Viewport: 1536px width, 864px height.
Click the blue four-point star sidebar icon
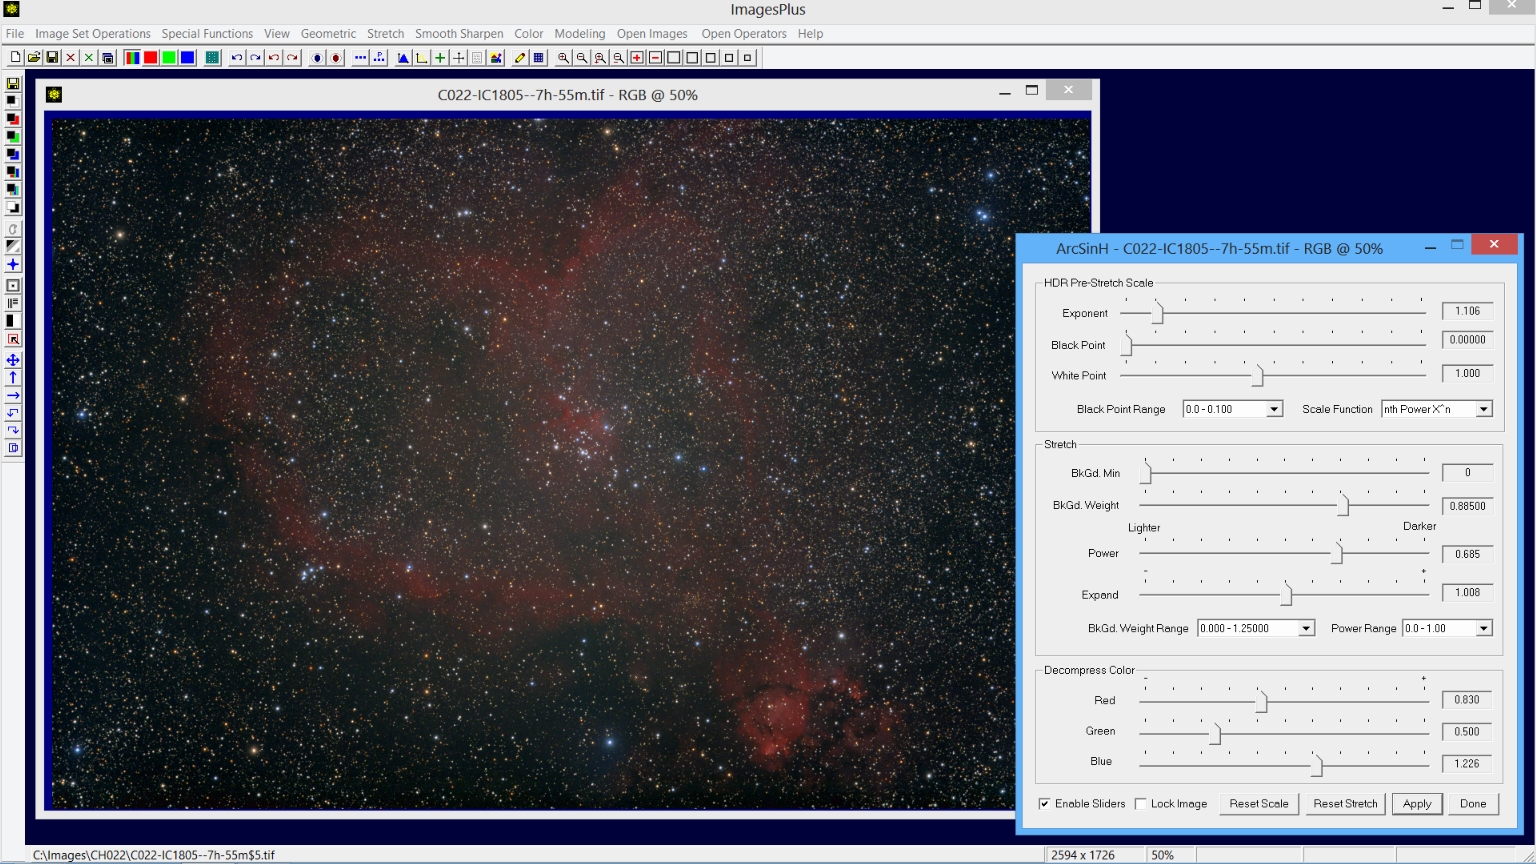coord(13,265)
